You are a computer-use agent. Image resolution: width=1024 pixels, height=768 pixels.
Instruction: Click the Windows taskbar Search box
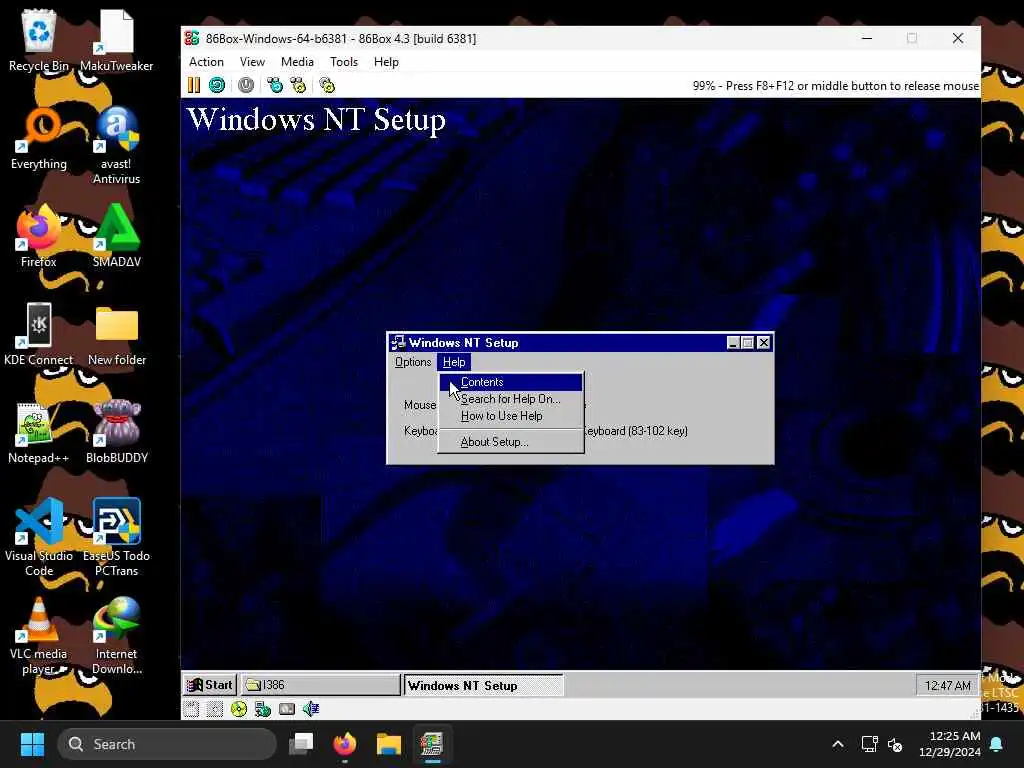[167, 744]
